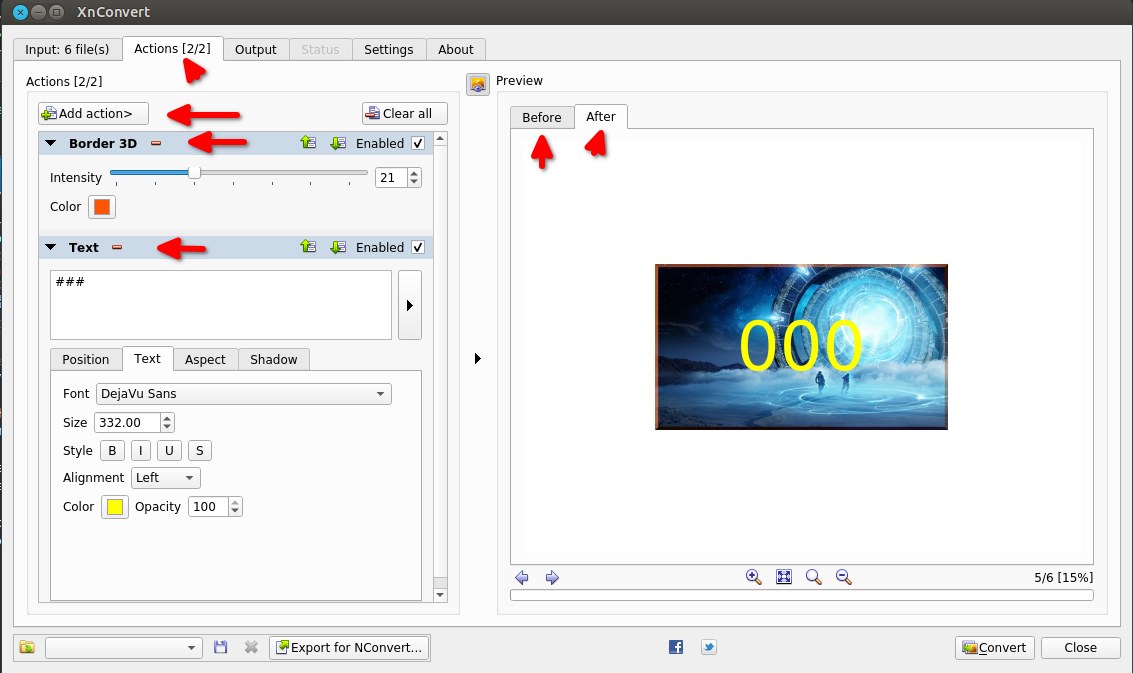Show the After preview tab
The image size is (1133, 673).
(x=600, y=116)
